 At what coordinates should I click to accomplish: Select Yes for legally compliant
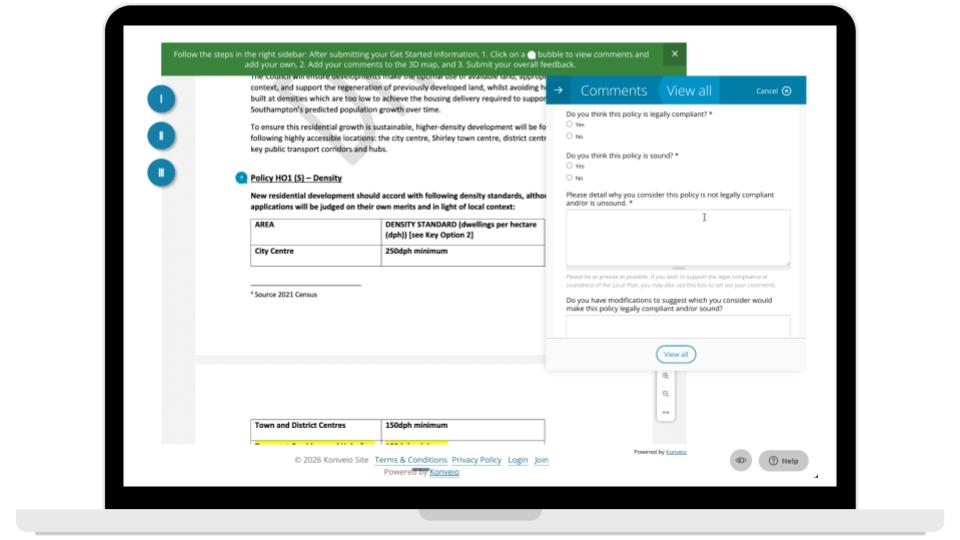point(569,124)
